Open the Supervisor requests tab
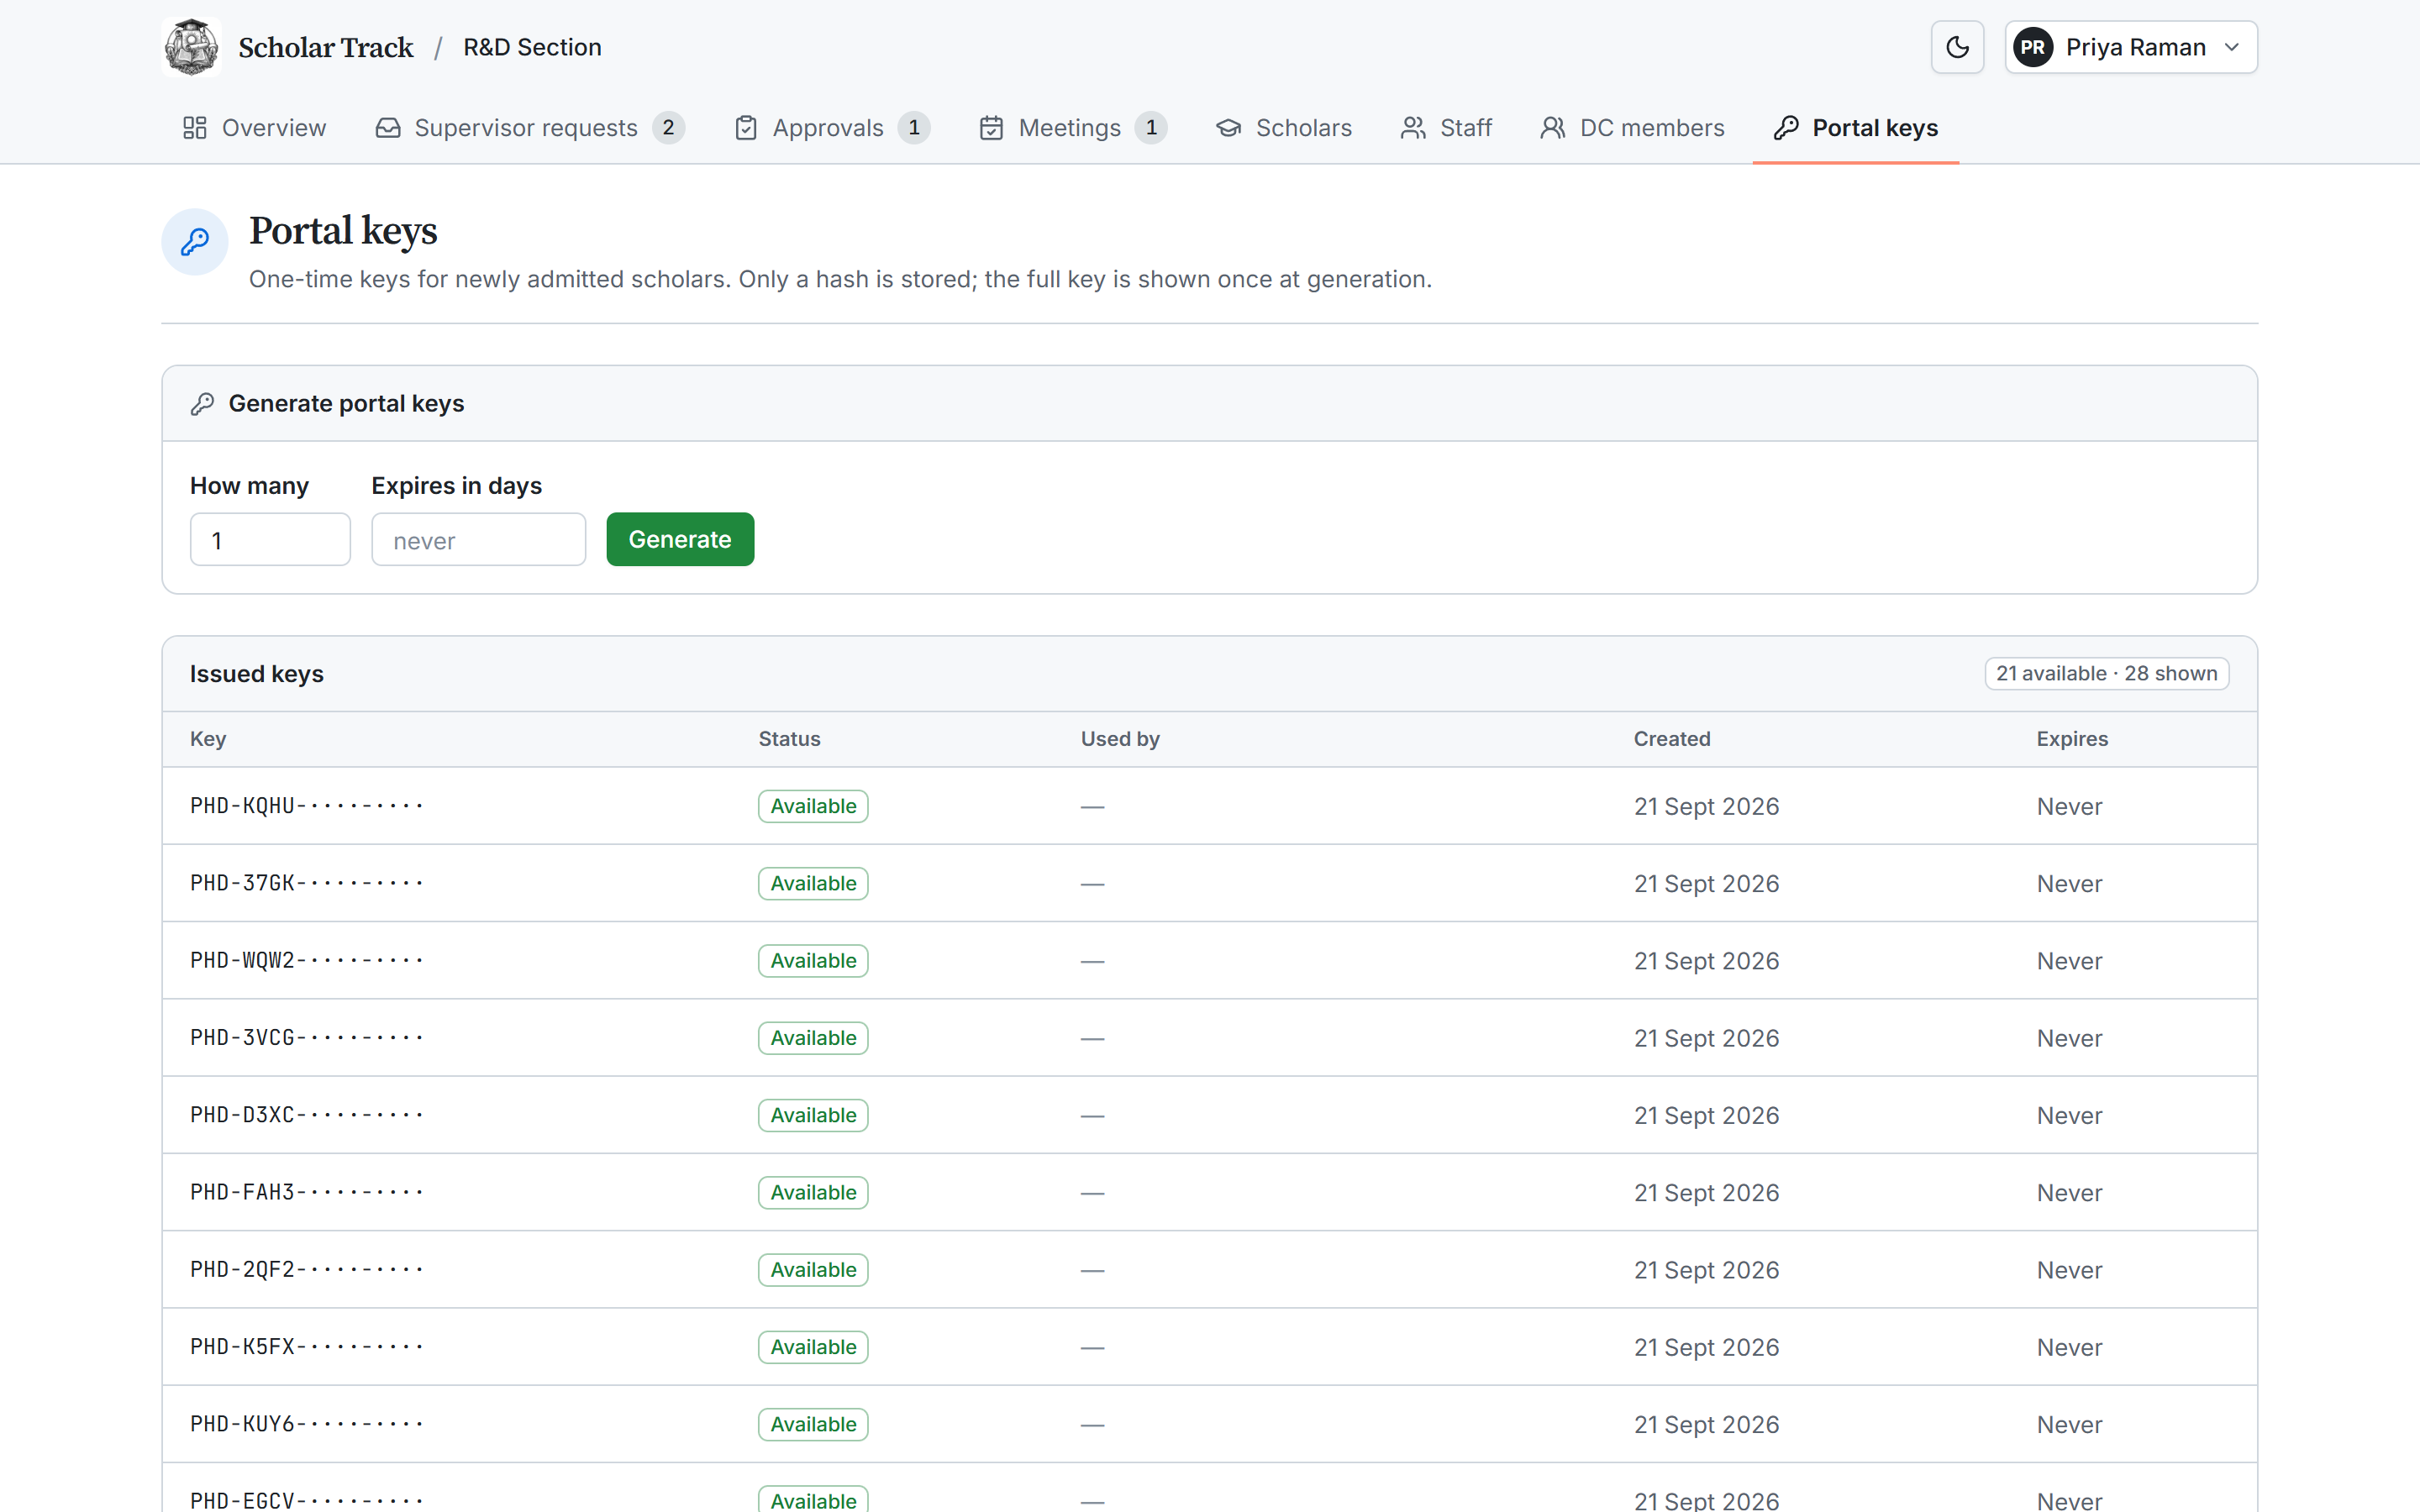The width and height of the screenshot is (2420, 1512). [x=530, y=128]
